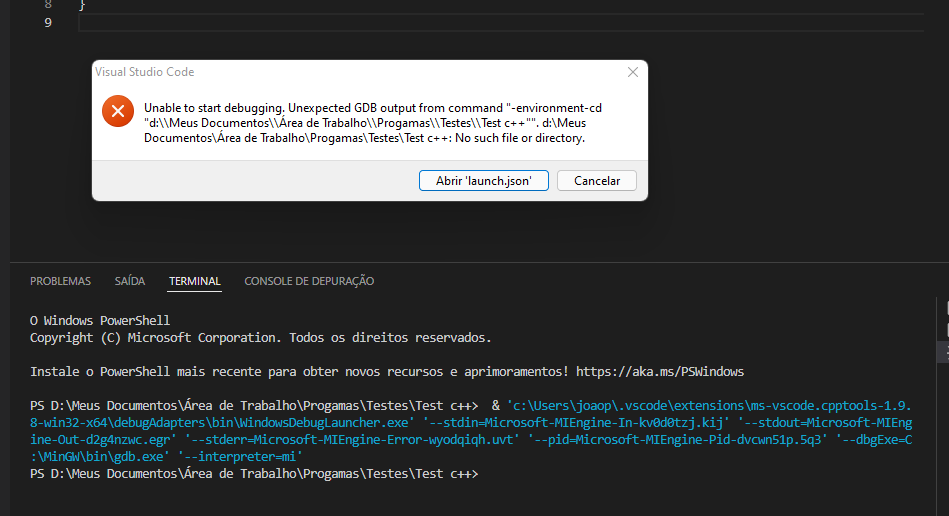Click the last PowerShell prompt line
949x516 pixels.
[x=254, y=474]
